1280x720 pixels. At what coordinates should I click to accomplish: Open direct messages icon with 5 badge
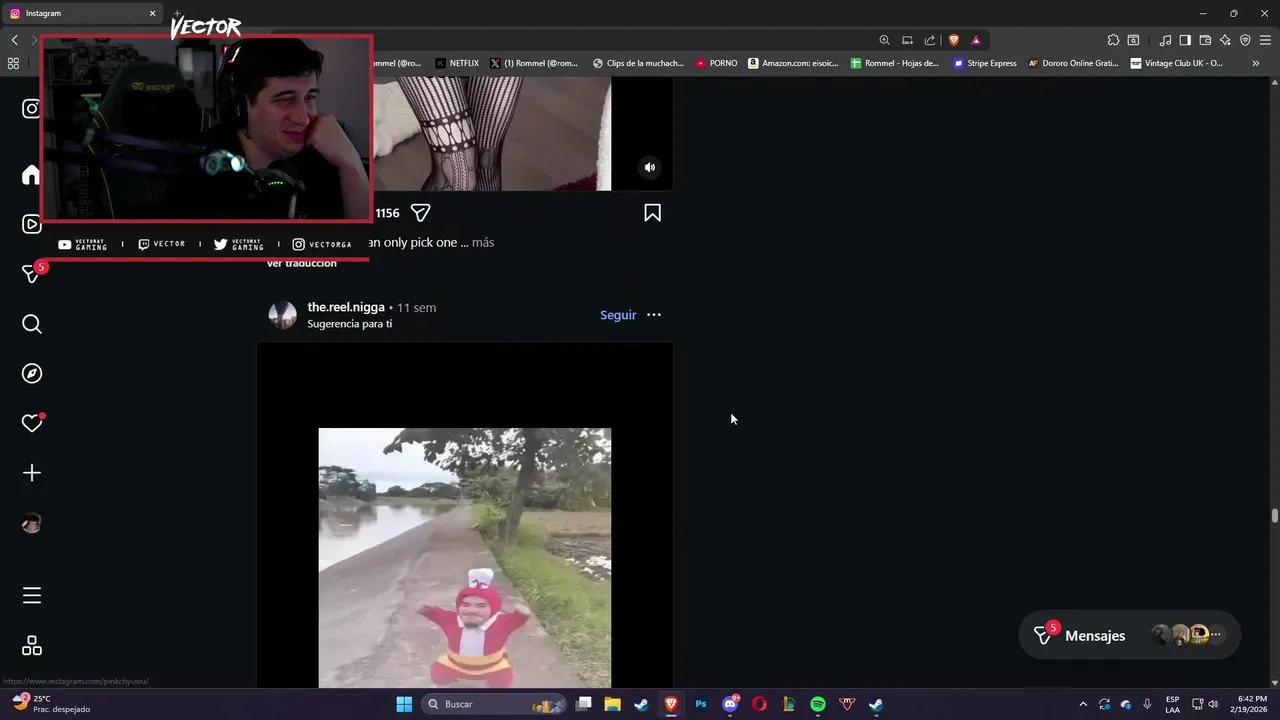point(32,273)
